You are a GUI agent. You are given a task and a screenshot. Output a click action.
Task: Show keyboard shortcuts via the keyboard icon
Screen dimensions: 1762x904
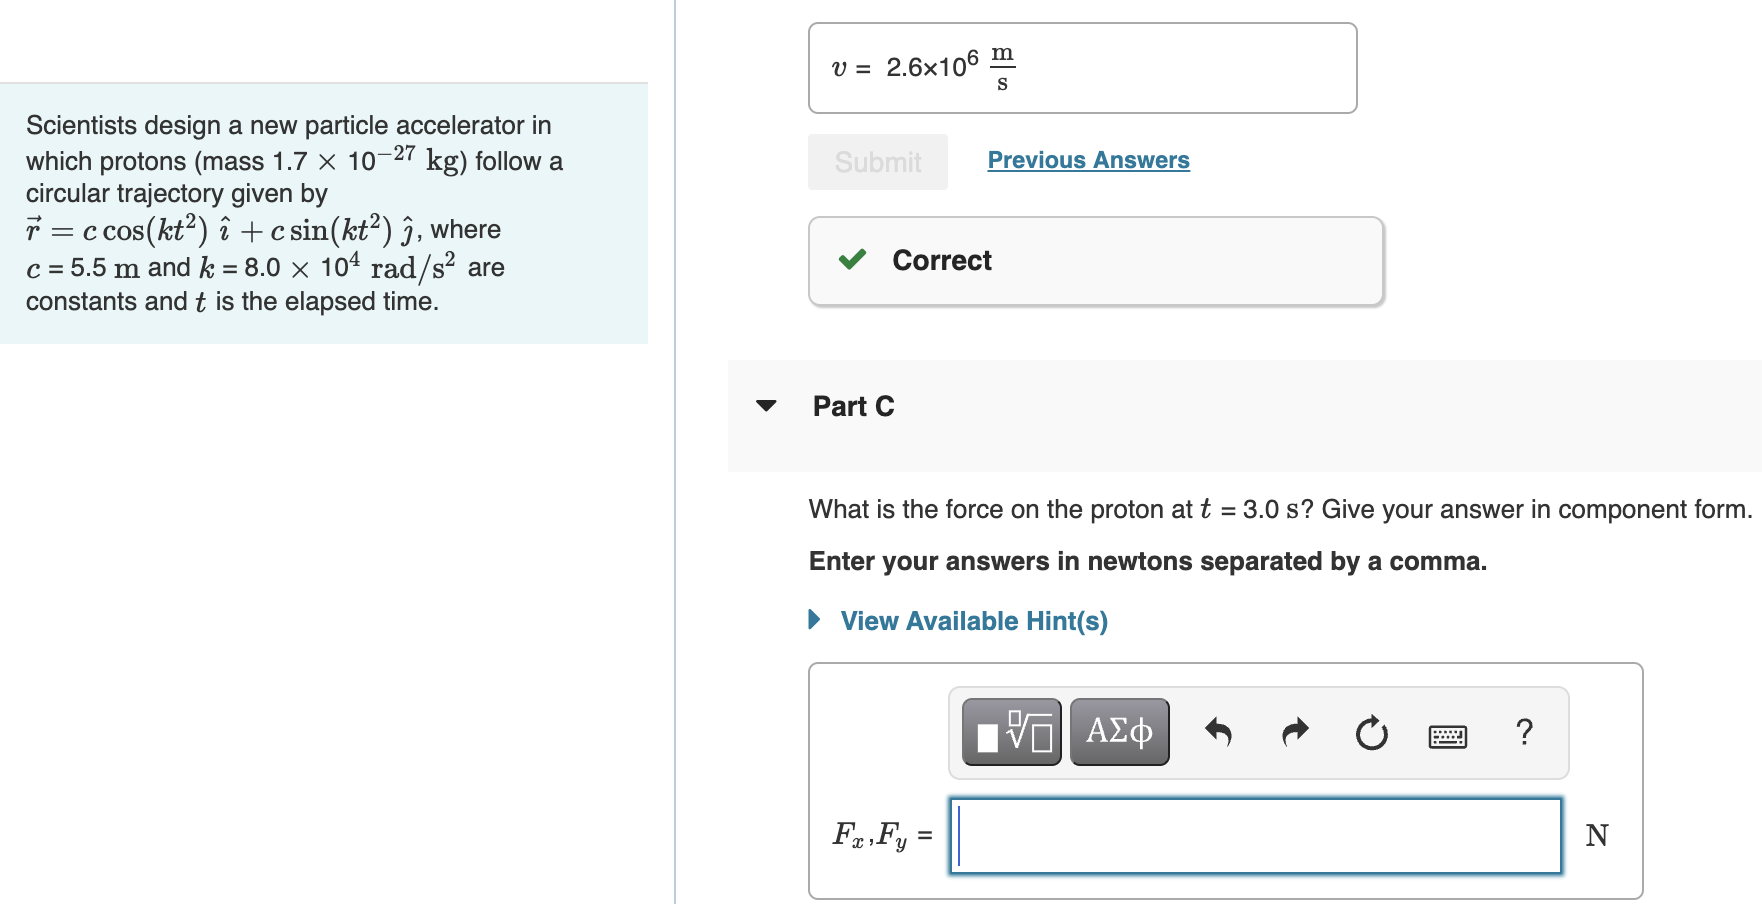pos(1447,737)
